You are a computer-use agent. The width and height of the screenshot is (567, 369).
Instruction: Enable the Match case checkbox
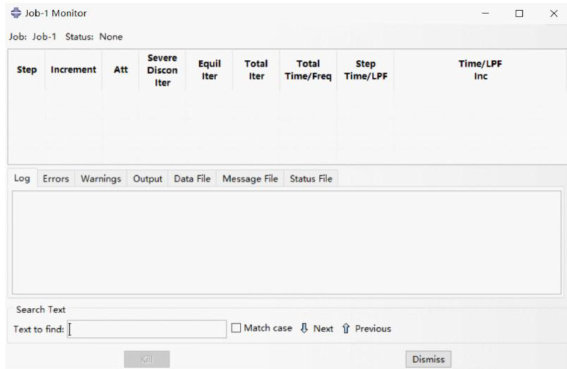[236, 328]
